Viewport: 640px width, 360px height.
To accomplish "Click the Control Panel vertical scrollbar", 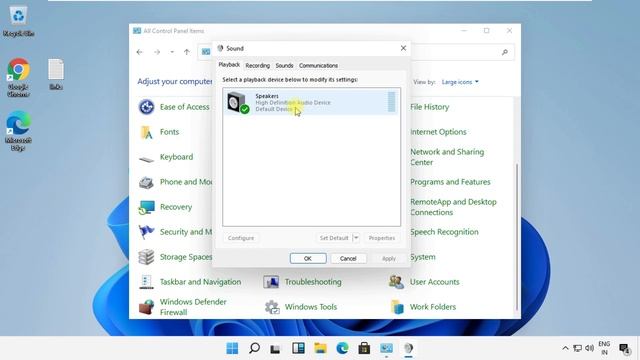I will coord(517,237).
